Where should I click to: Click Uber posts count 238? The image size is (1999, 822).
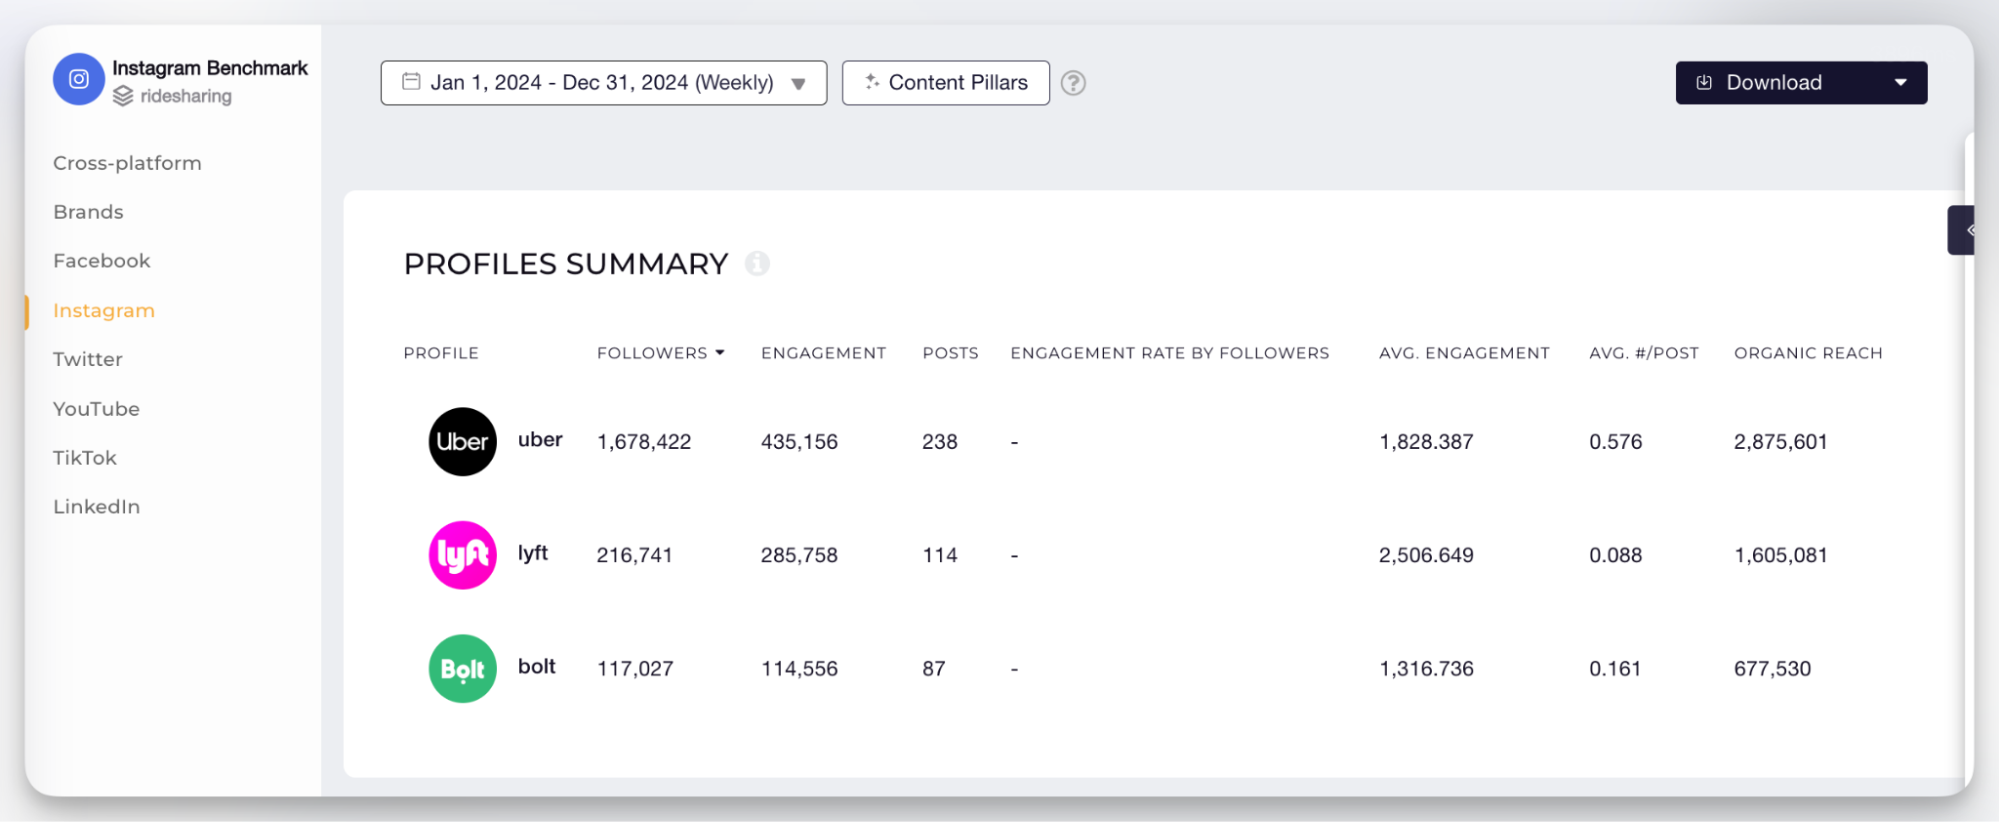click(x=940, y=442)
